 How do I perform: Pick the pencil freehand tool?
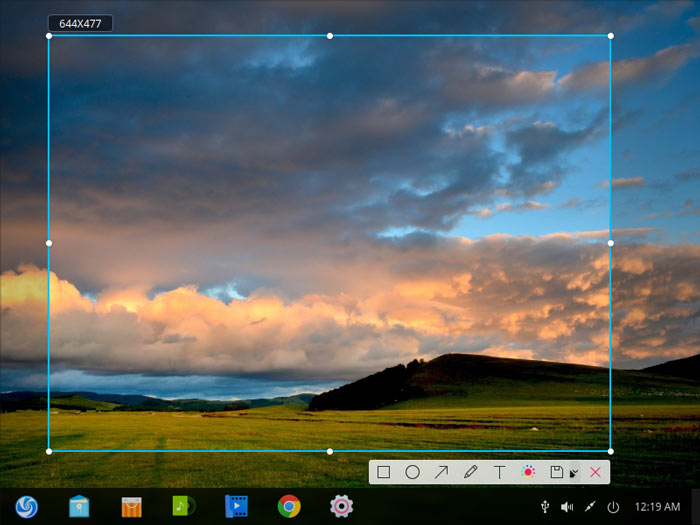pos(471,472)
